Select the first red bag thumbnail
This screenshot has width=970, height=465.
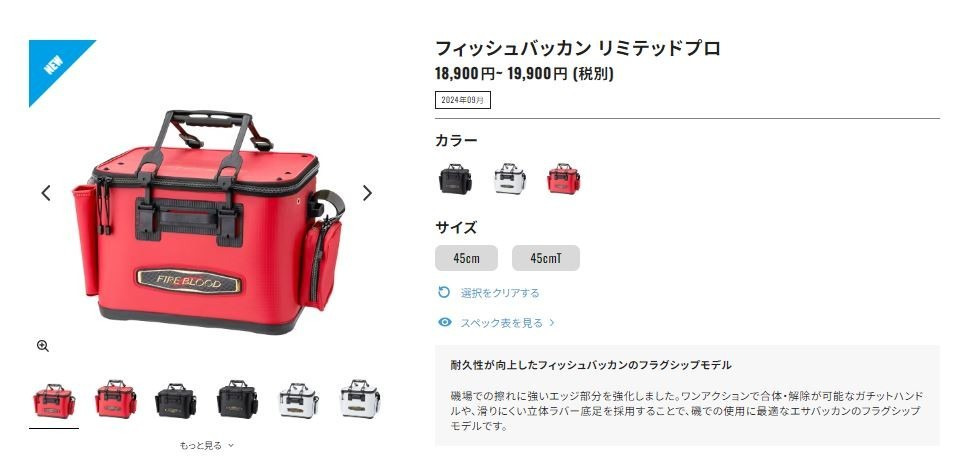click(x=54, y=400)
